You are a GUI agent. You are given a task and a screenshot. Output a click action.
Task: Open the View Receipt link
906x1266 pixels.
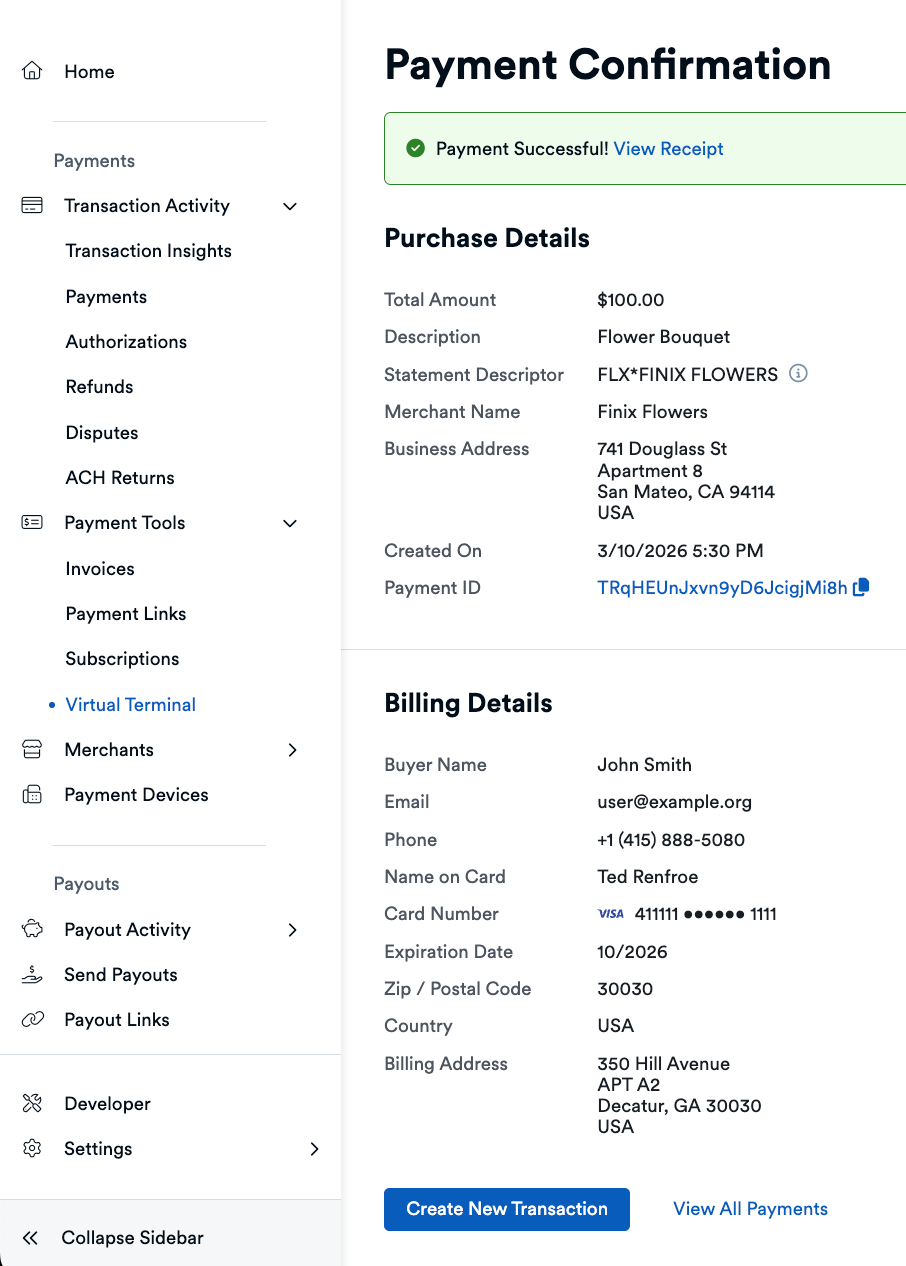[668, 149]
